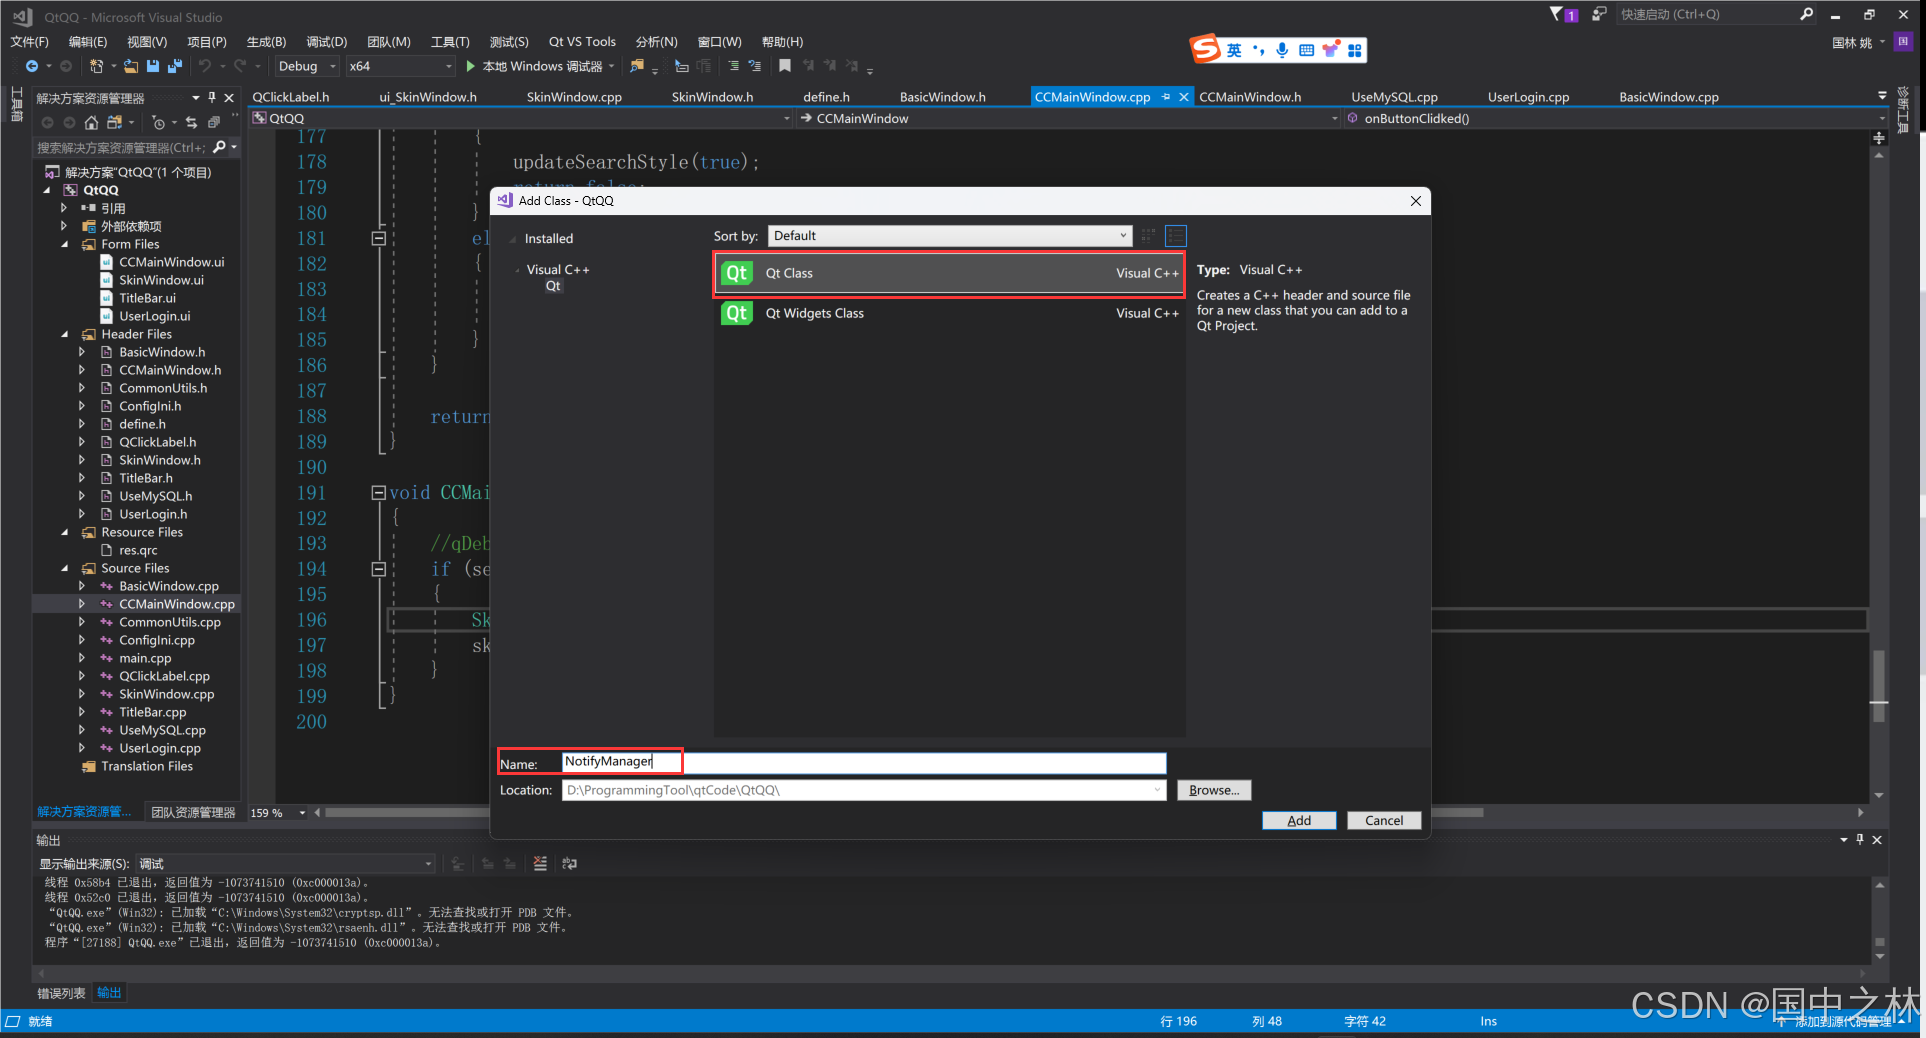Toggle word wrap in output pane
This screenshot has height=1038, width=1926.
(x=569, y=863)
